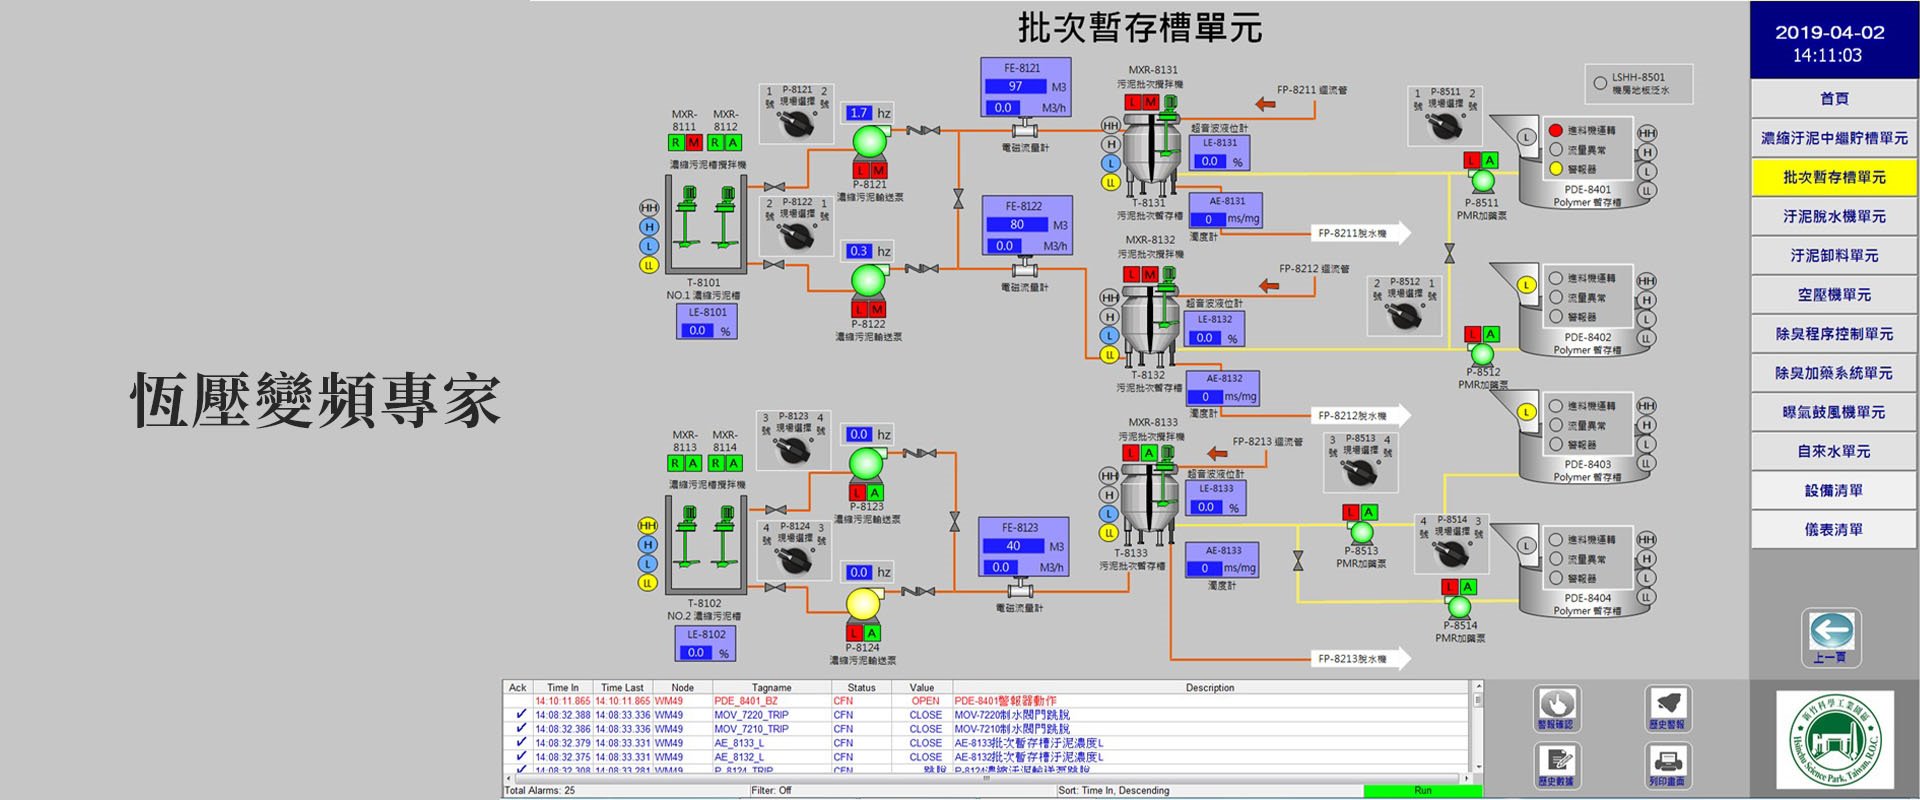Open 儀表清單 instrument list

point(1834,530)
